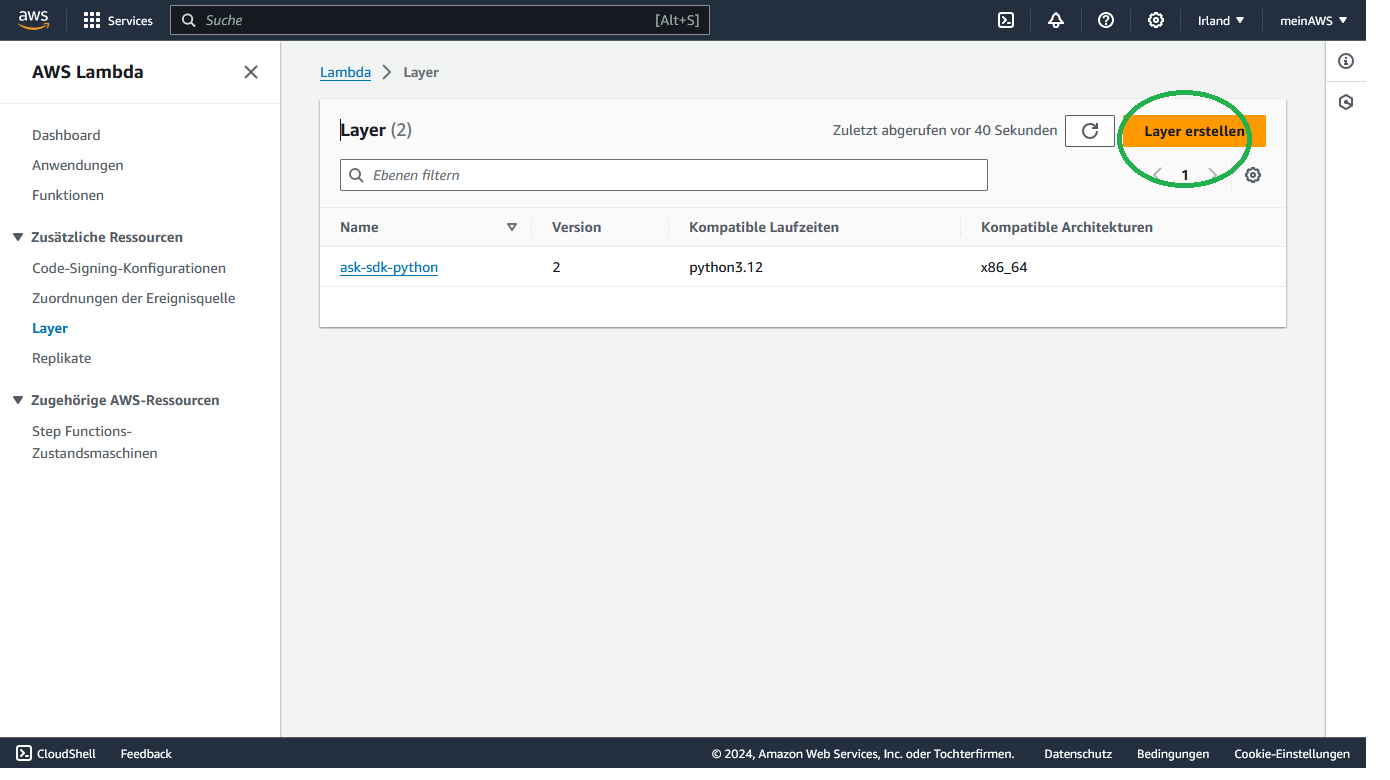Click the Layer erstellen button

(1194, 131)
